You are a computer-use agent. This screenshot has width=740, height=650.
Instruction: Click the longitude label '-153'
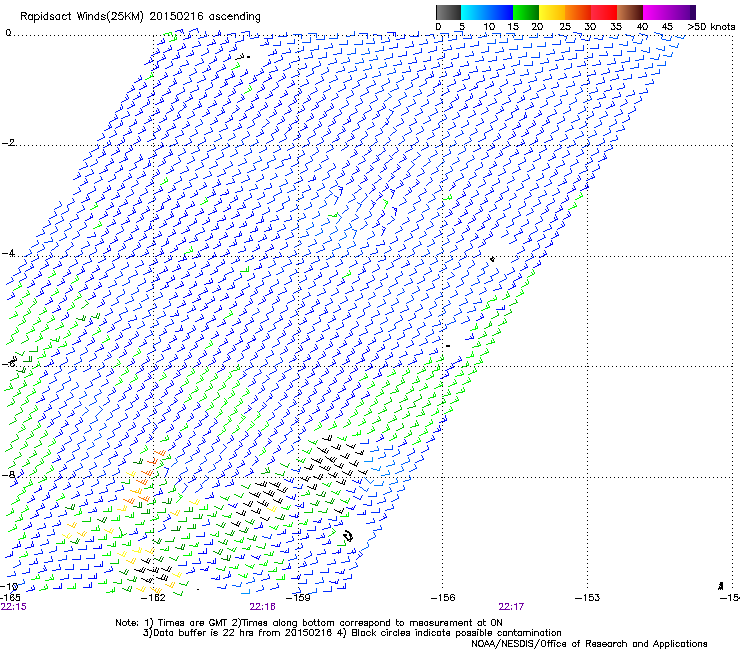[587, 598]
